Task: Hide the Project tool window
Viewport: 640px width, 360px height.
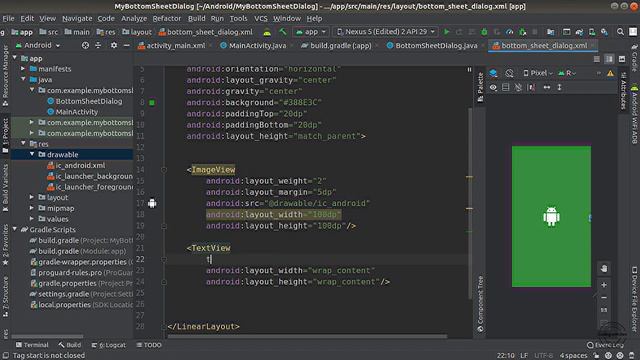Action: (127, 45)
